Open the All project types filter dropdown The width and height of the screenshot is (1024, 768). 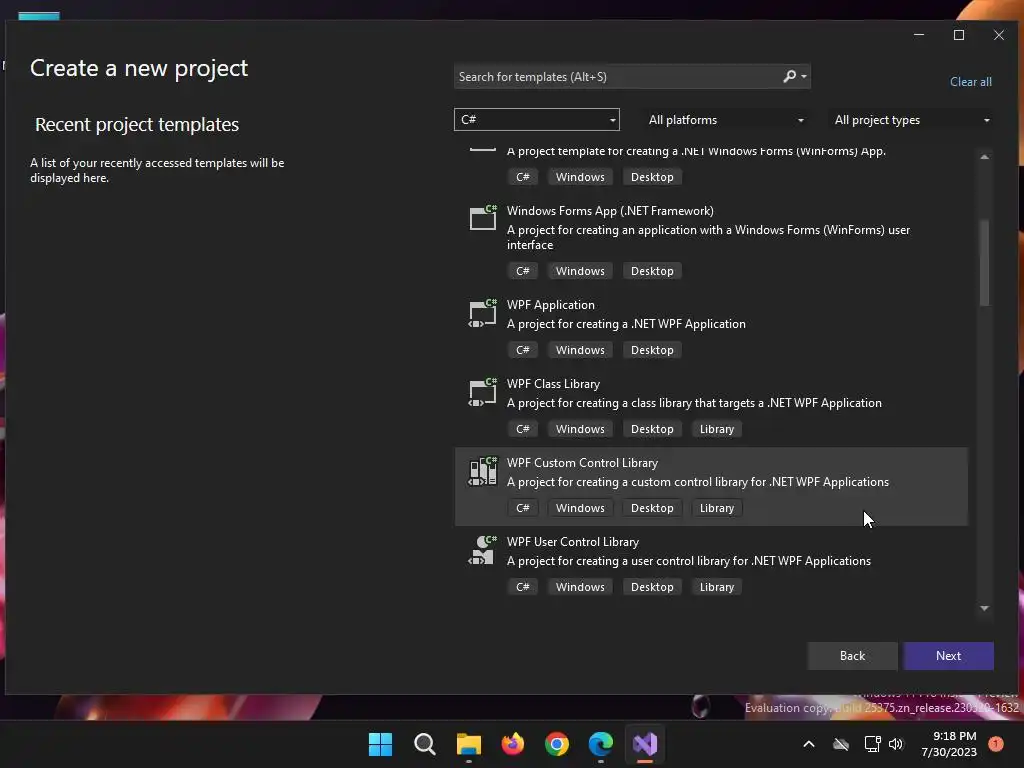coord(911,120)
